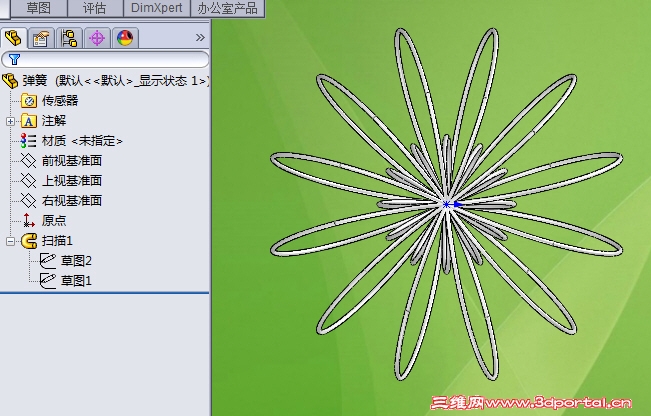Select the 前视基准面 label
Viewport: 651px width, 416px height.
(72, 161)
